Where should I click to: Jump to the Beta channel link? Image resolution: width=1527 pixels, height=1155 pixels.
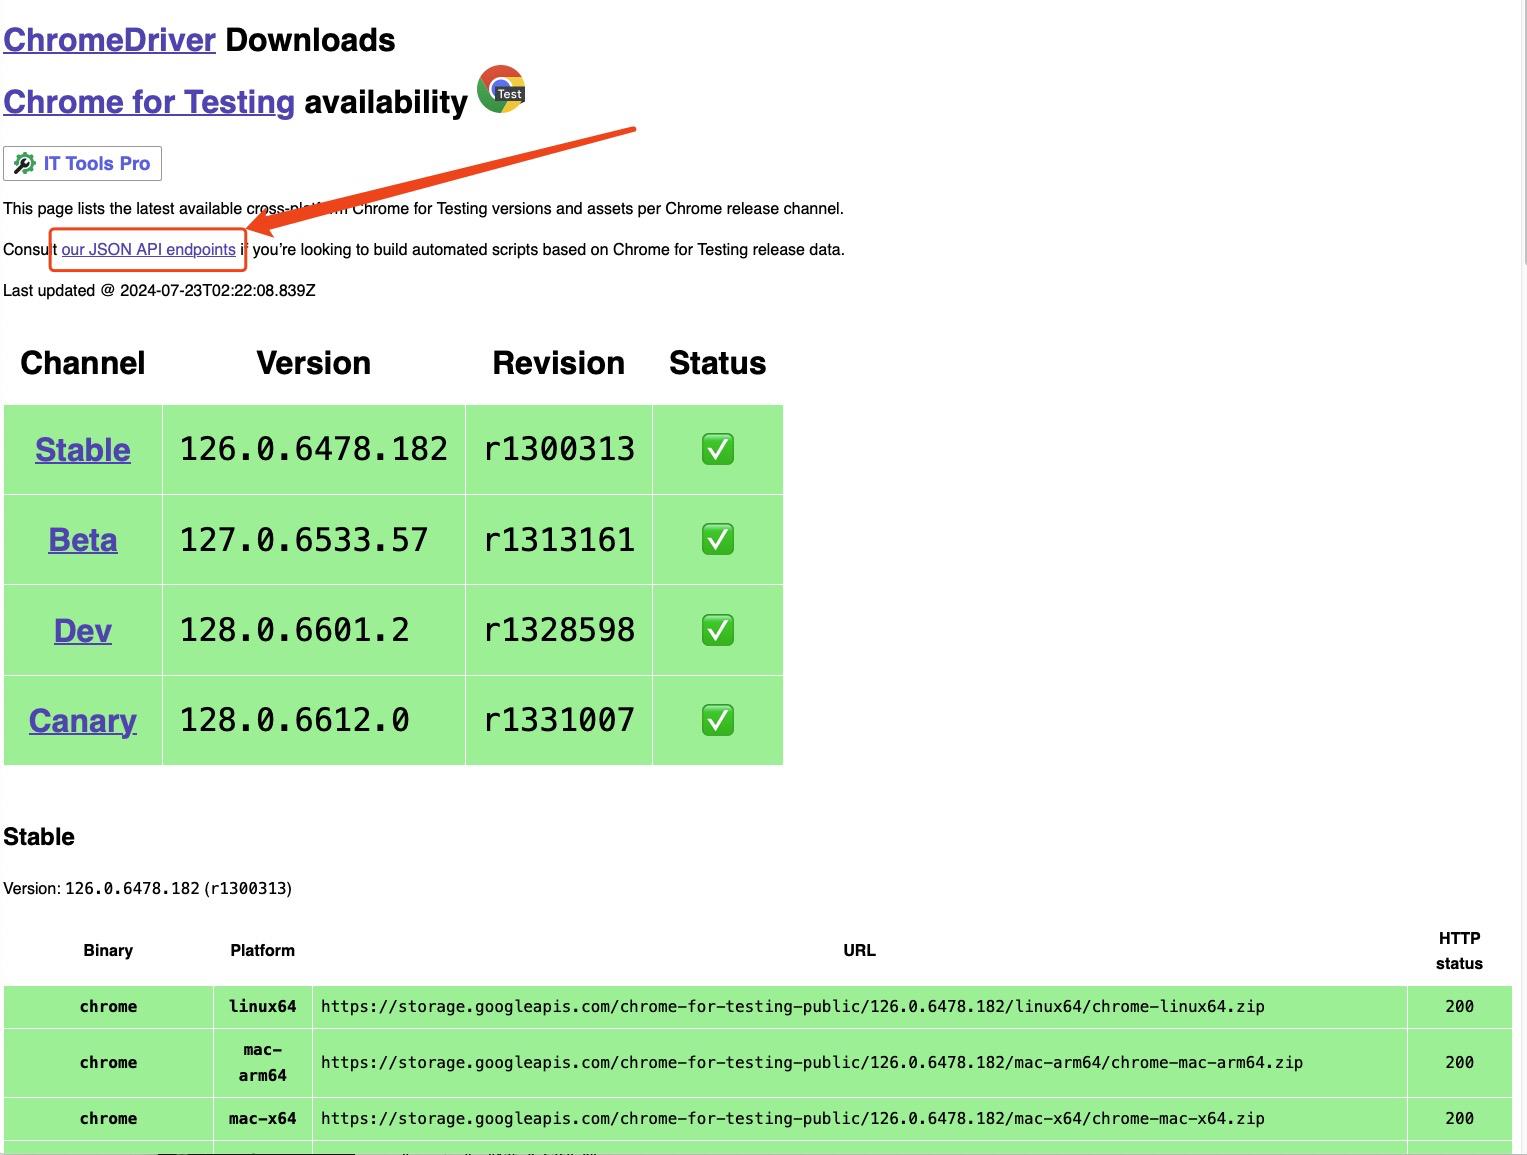[83, 540]
